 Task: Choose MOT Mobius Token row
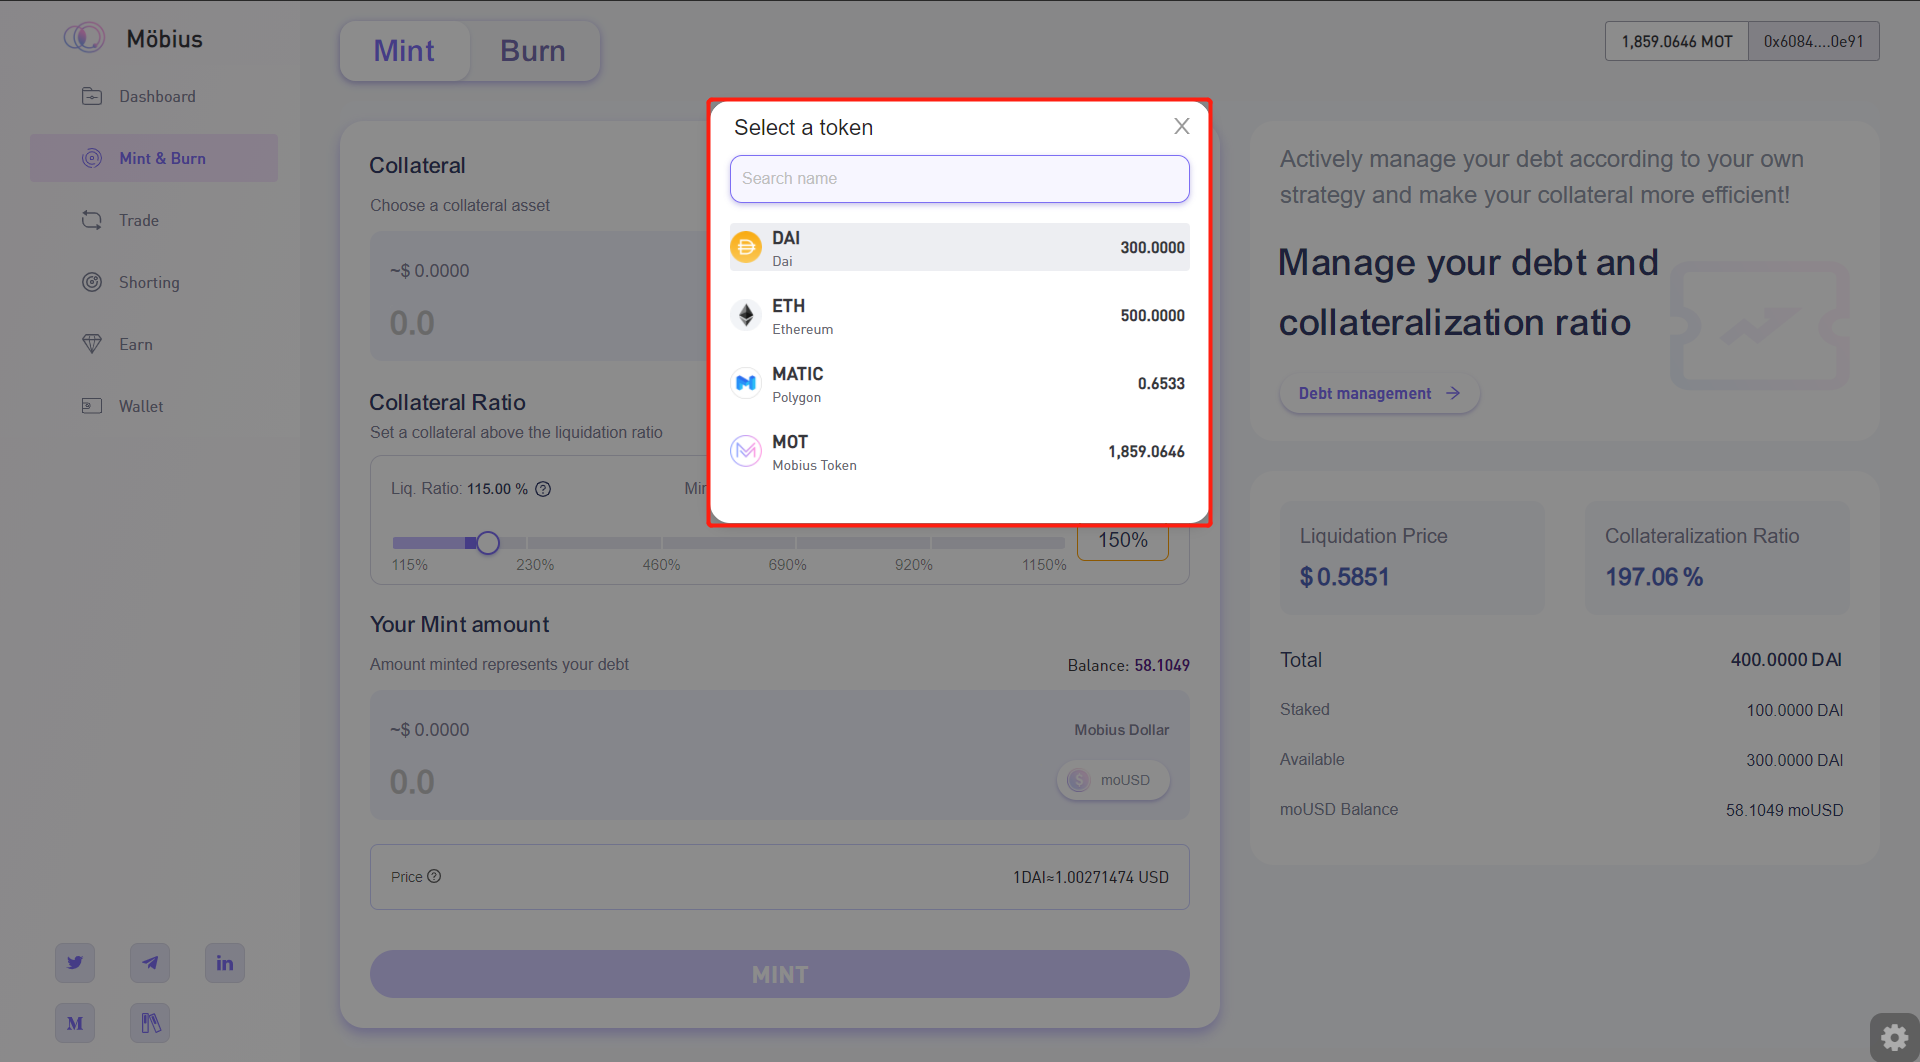[960, 451]
